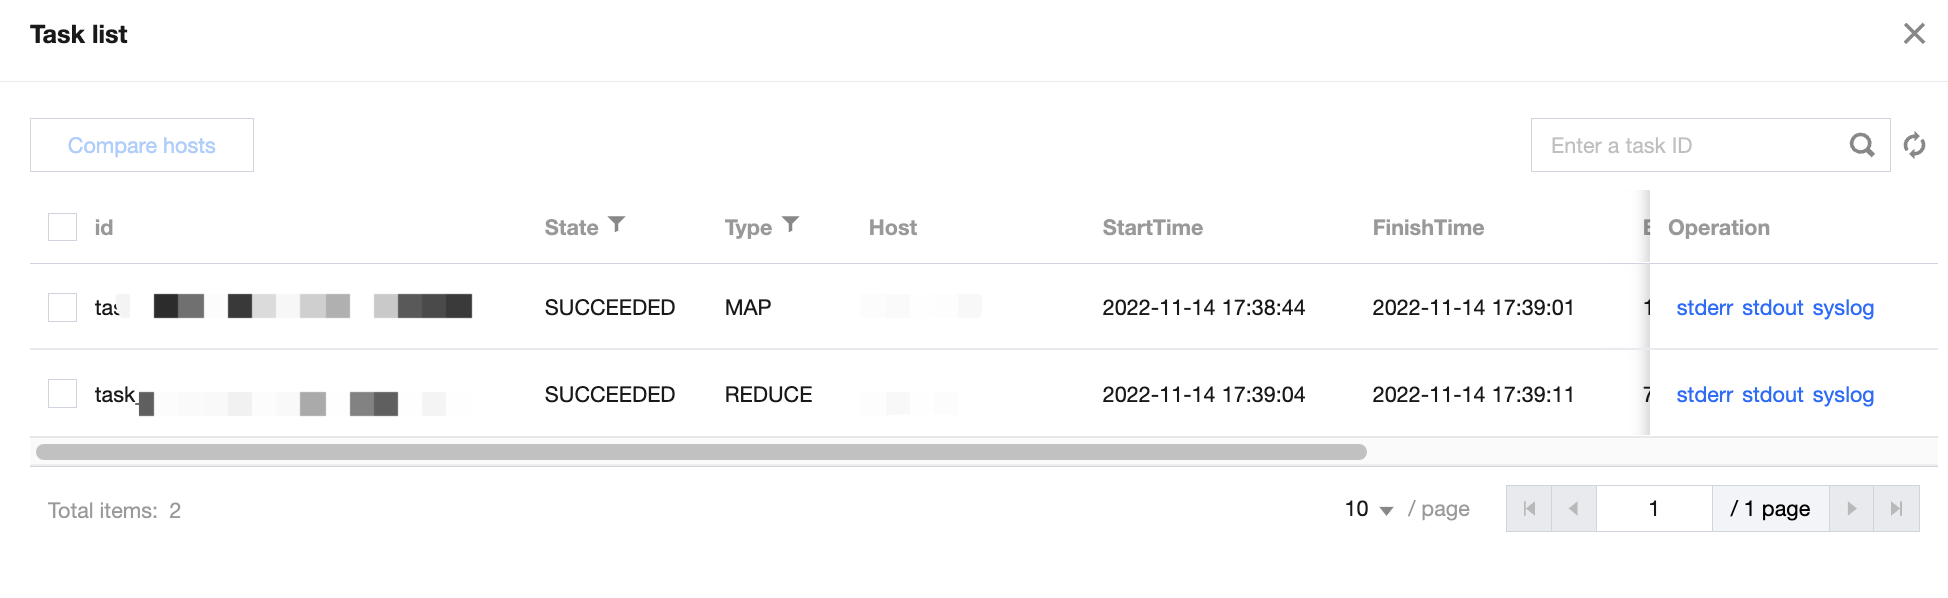Click the horizontal table scrollbar
Screen dimensions: 1948x598
tap(700, 452)
